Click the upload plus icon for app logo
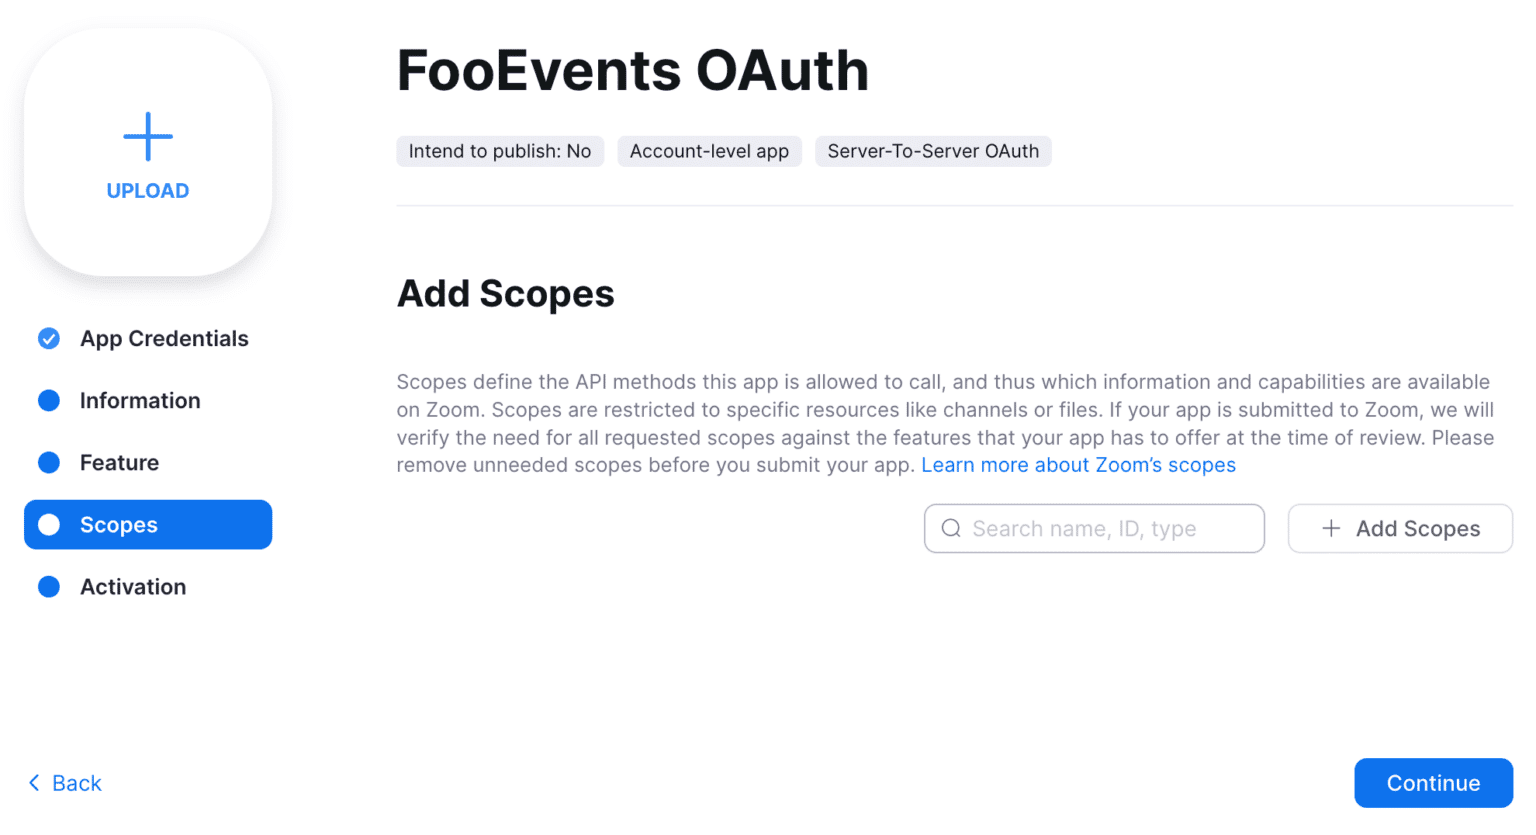 147,136
